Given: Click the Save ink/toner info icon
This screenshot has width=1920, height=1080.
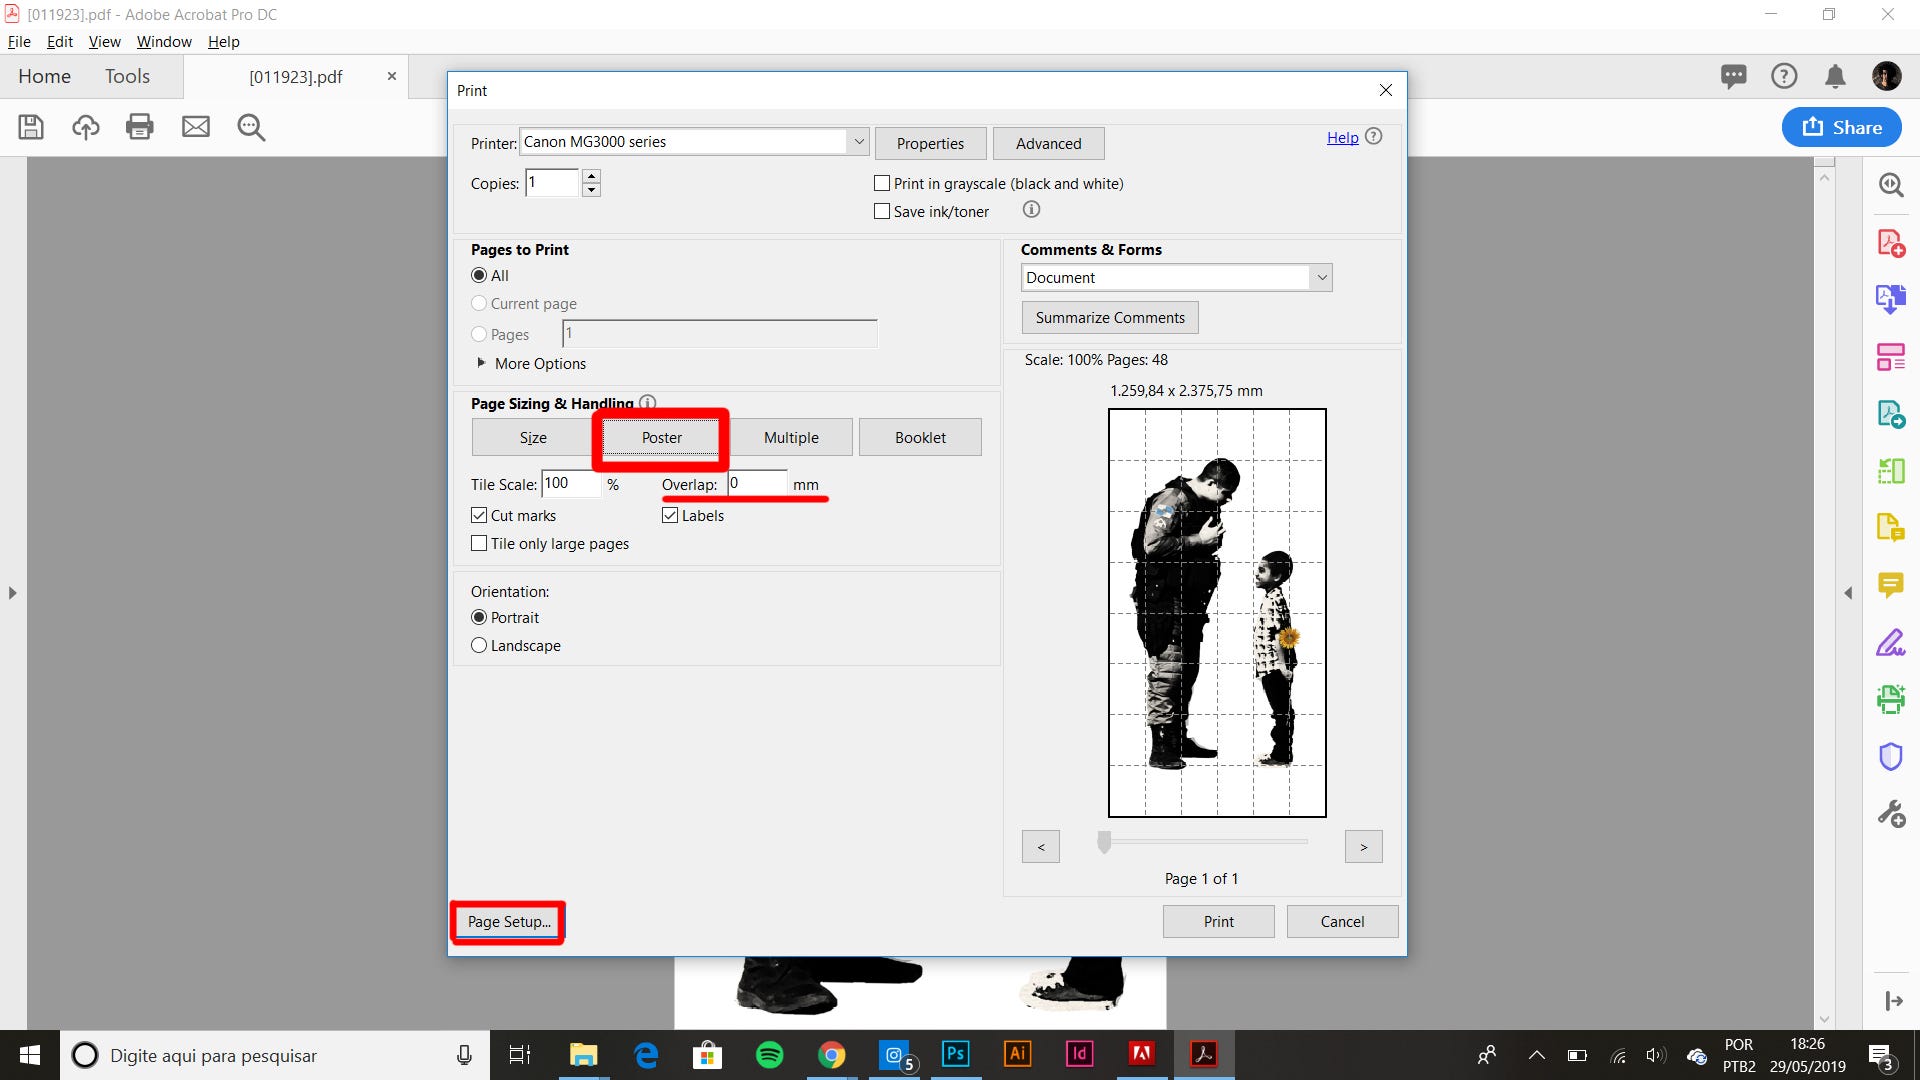Looking at the screenshot, I should pyautogui.click(x=1031, y=210).
